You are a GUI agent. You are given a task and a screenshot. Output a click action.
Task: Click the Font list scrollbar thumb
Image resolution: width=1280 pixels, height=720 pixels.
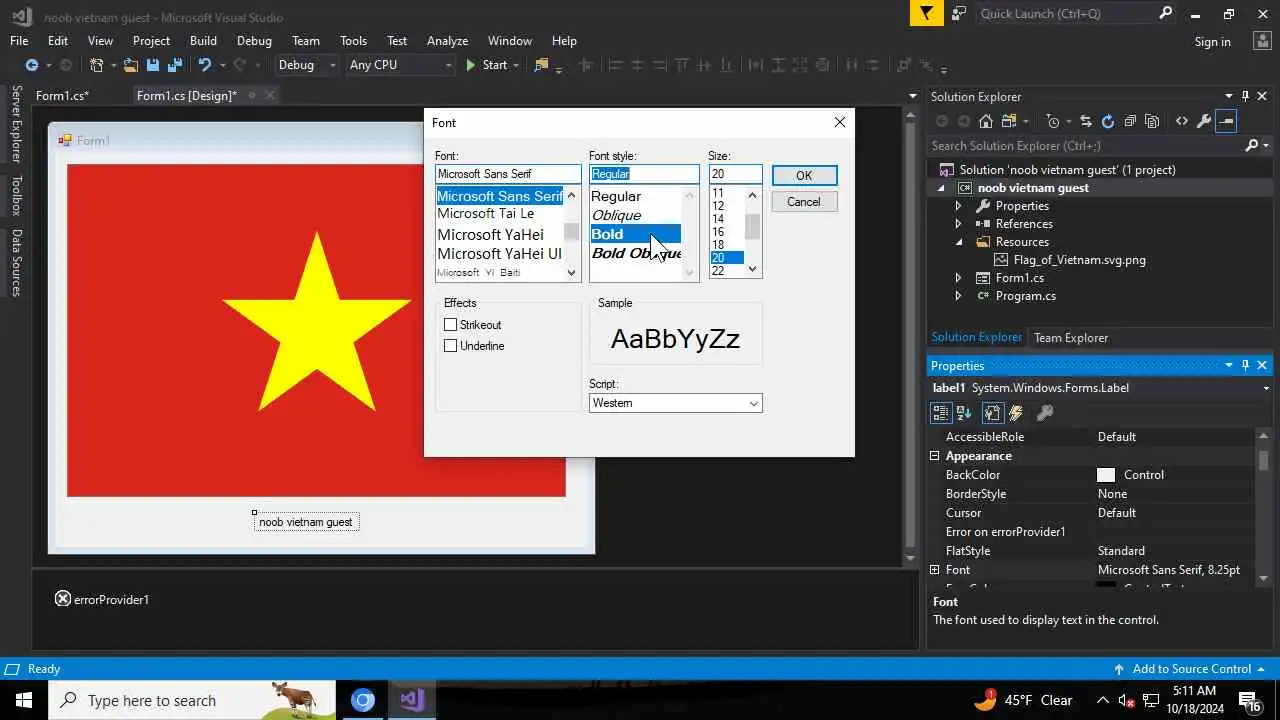click(x=572, y=232)
